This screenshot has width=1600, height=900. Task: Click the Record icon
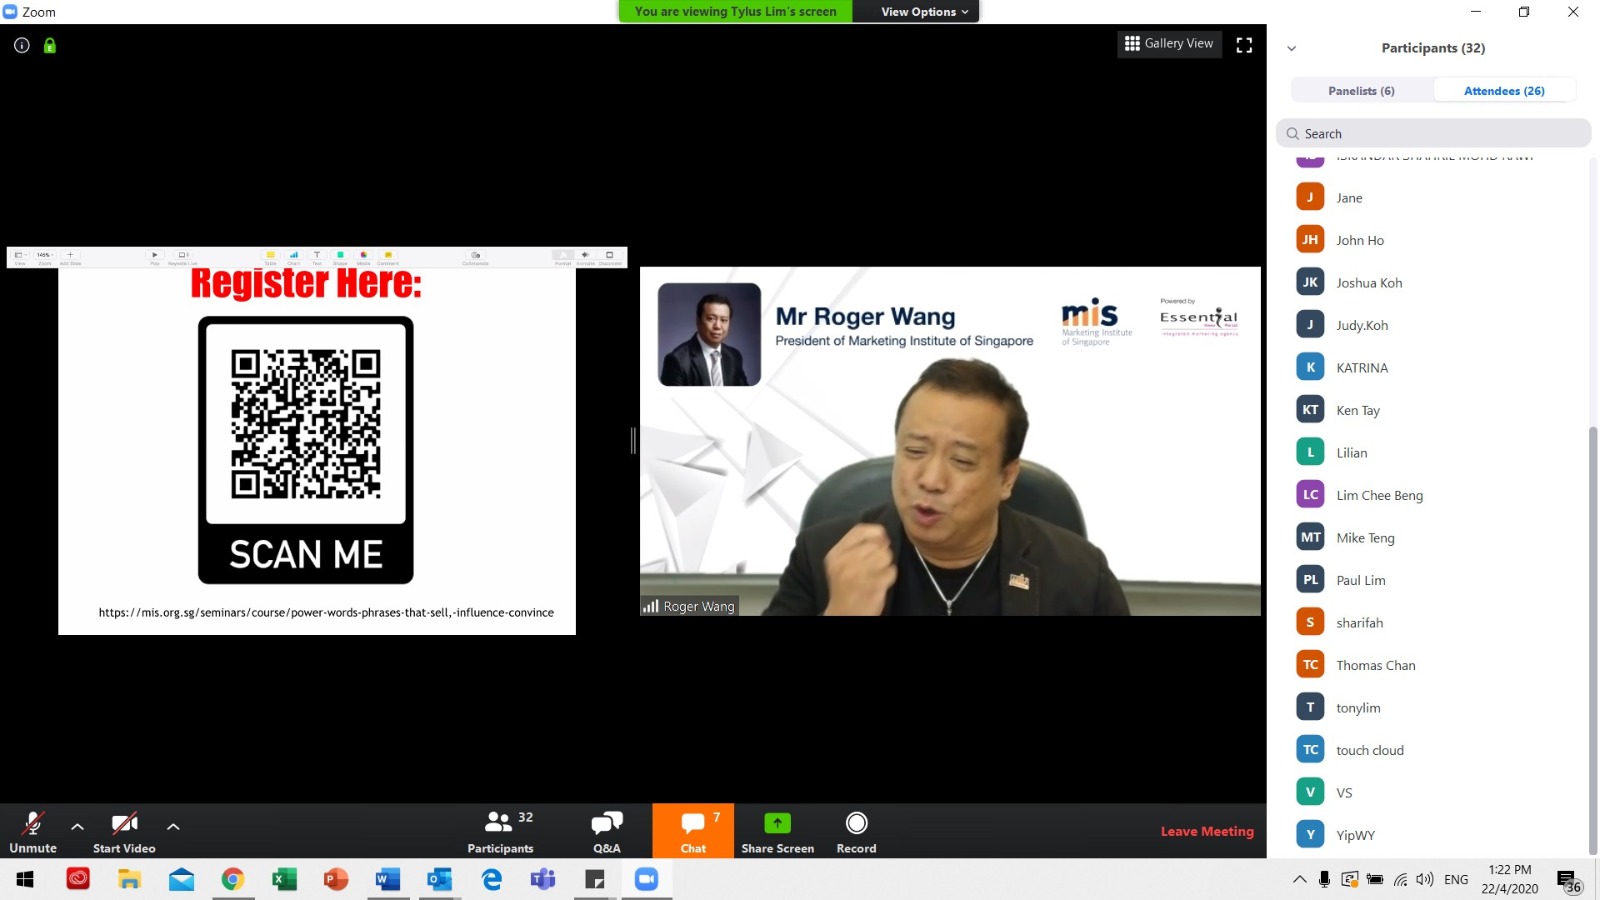click(x=856, y=823)
